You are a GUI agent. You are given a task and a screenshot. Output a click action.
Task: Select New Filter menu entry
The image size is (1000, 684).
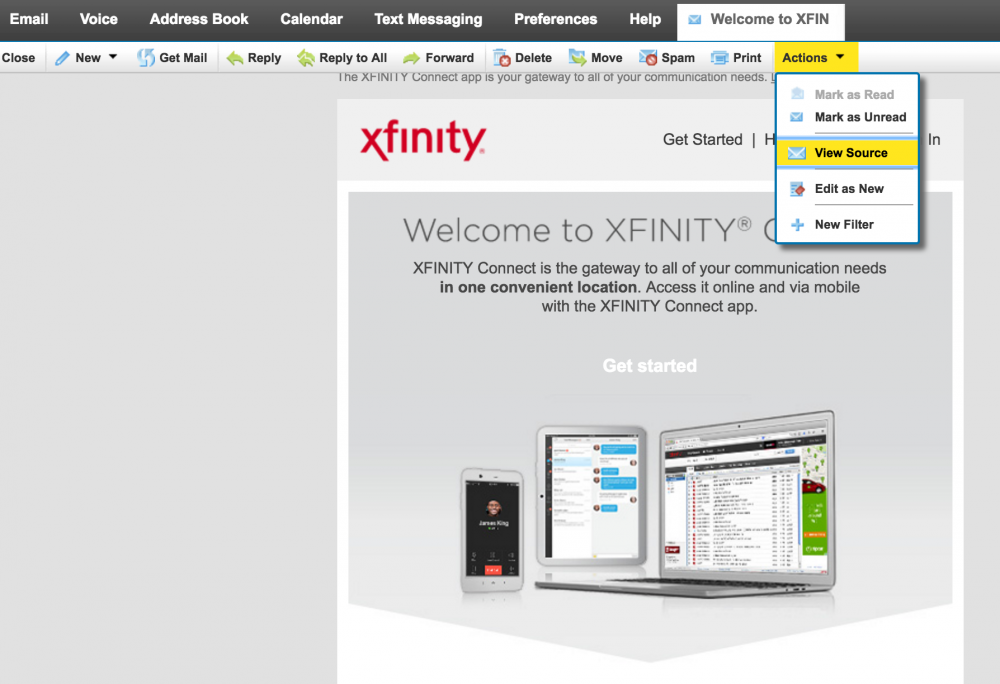coord(847,224)
